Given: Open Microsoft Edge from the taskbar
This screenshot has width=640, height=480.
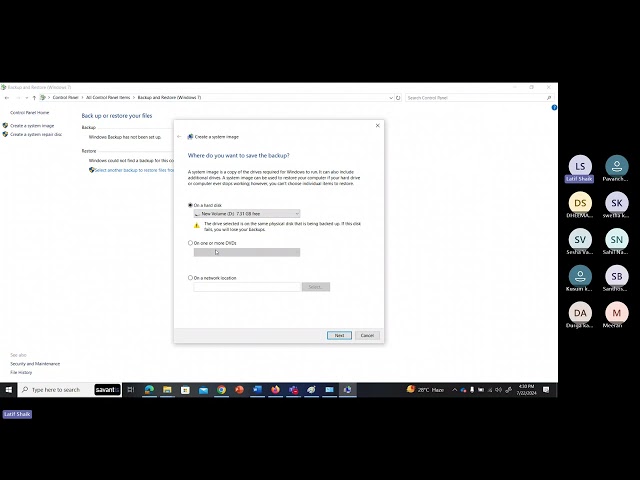Looking at the screenshot, I should pyautogui.click(x=149, y=390).
